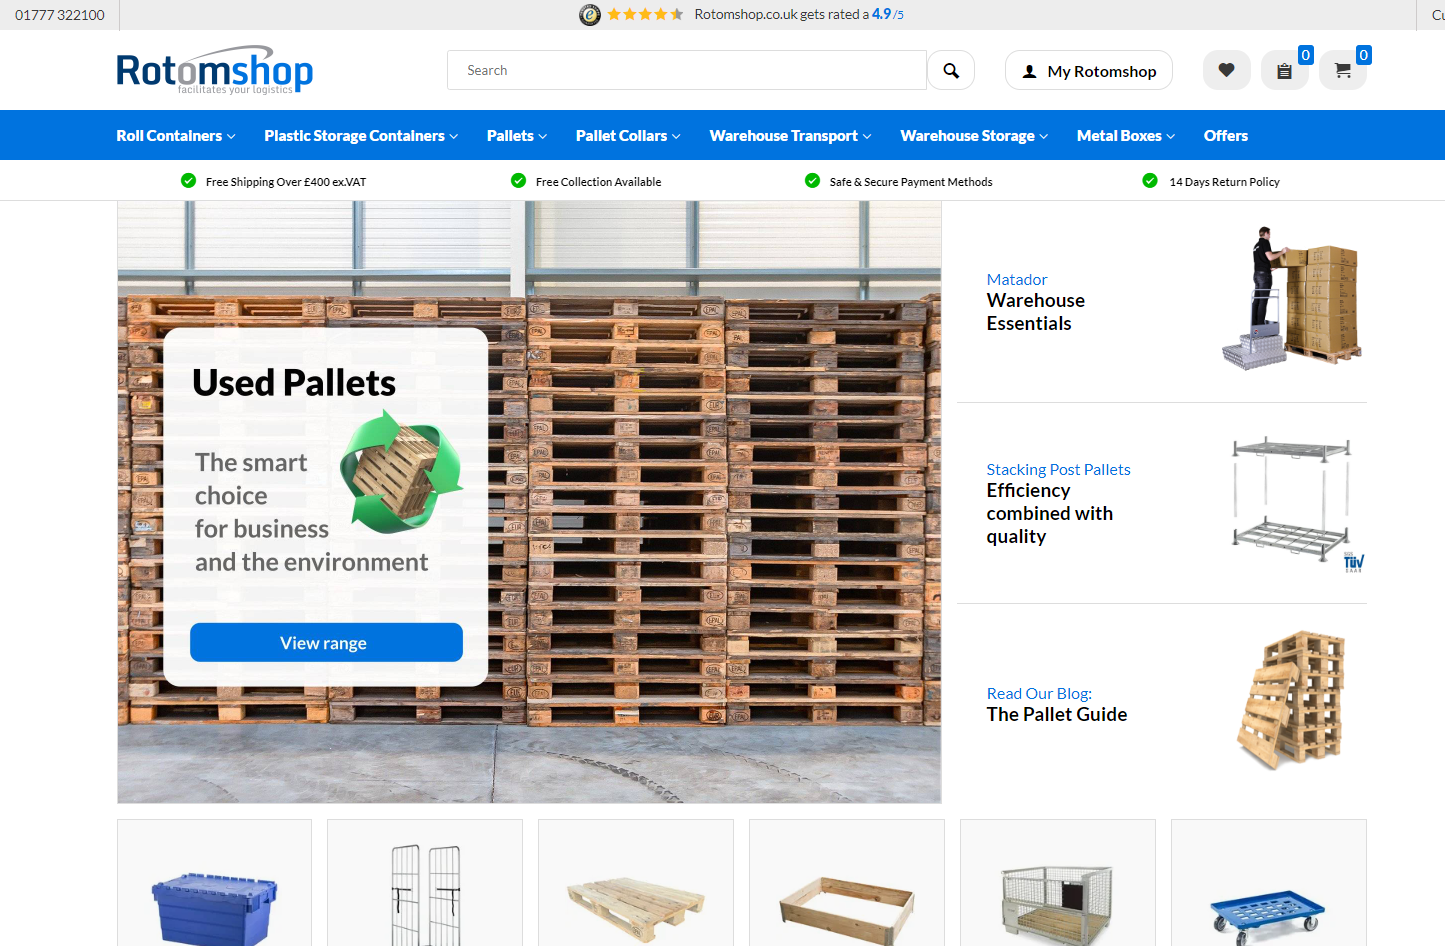Expand the Warehouse Transport dropdown
Screen dimensions: 1445x946
point(790,135)
